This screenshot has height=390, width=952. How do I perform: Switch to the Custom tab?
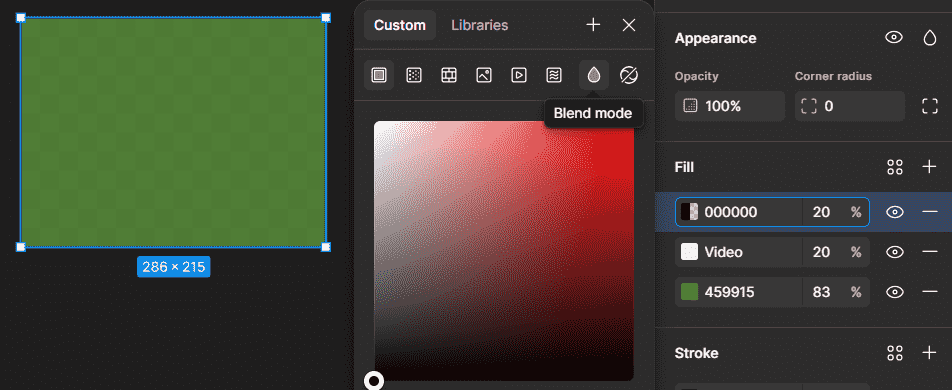tap(400, 25)
